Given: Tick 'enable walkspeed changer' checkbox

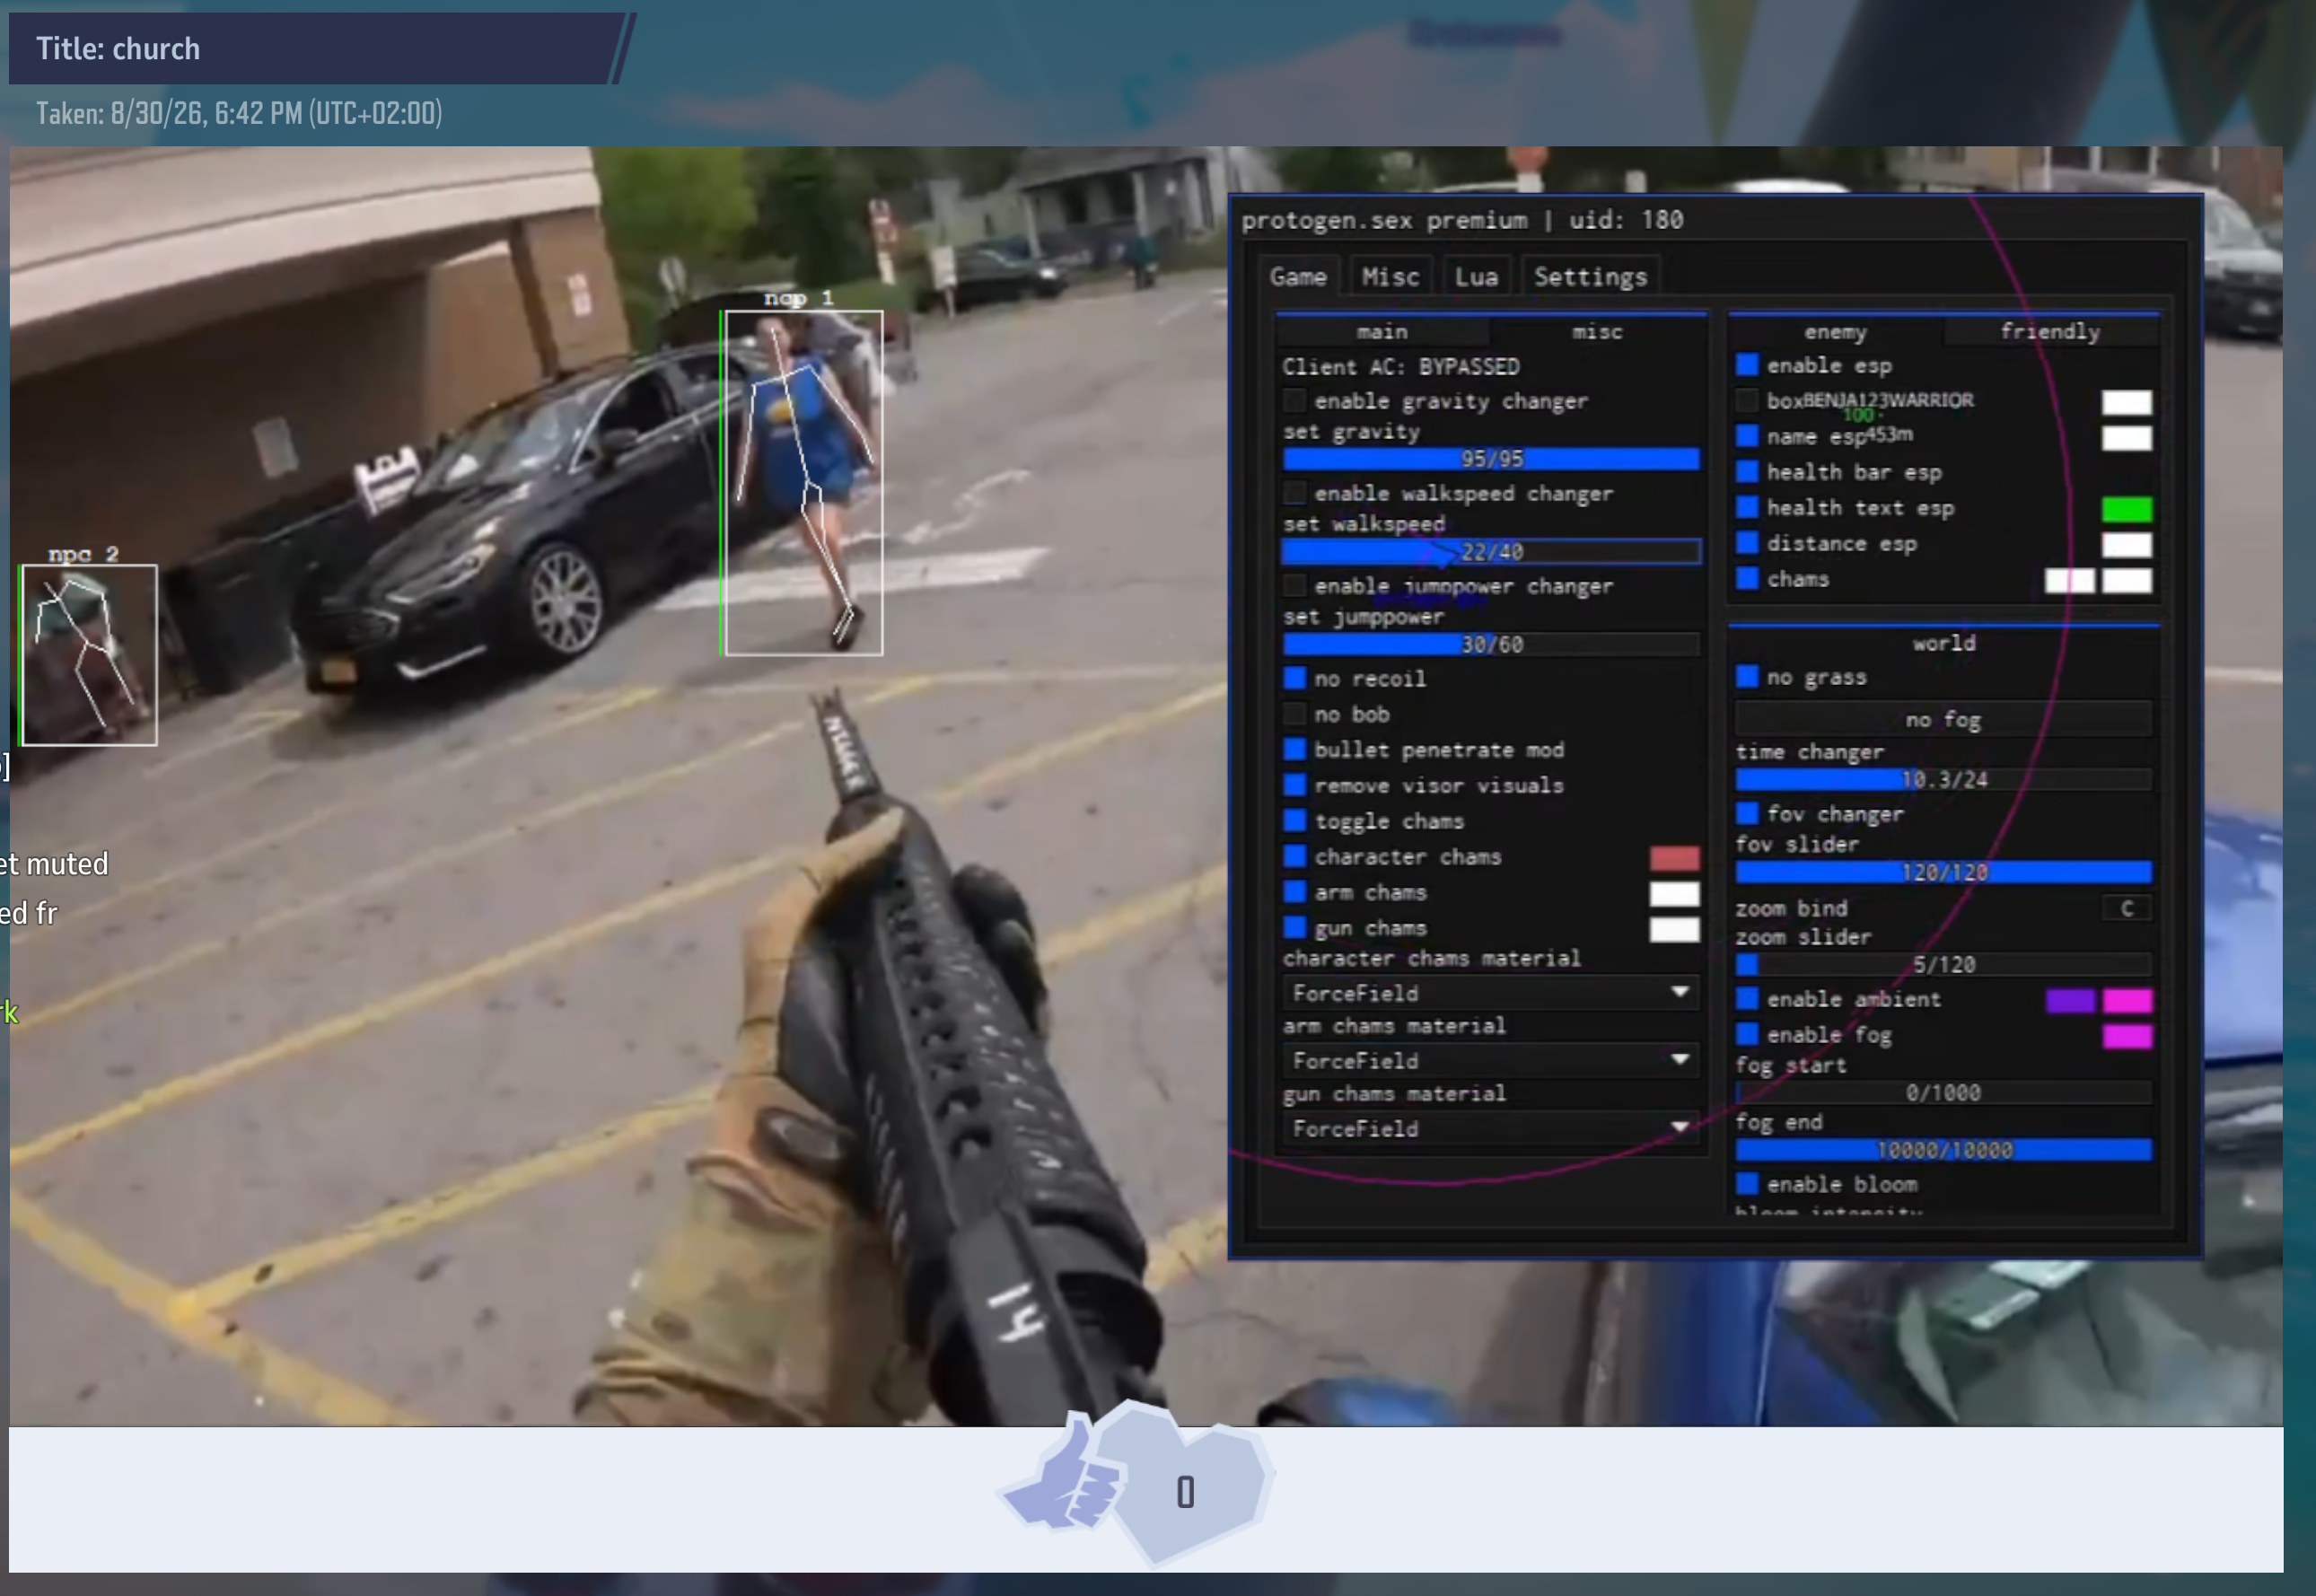Looking at the screenshot, I should [1295, 493].
